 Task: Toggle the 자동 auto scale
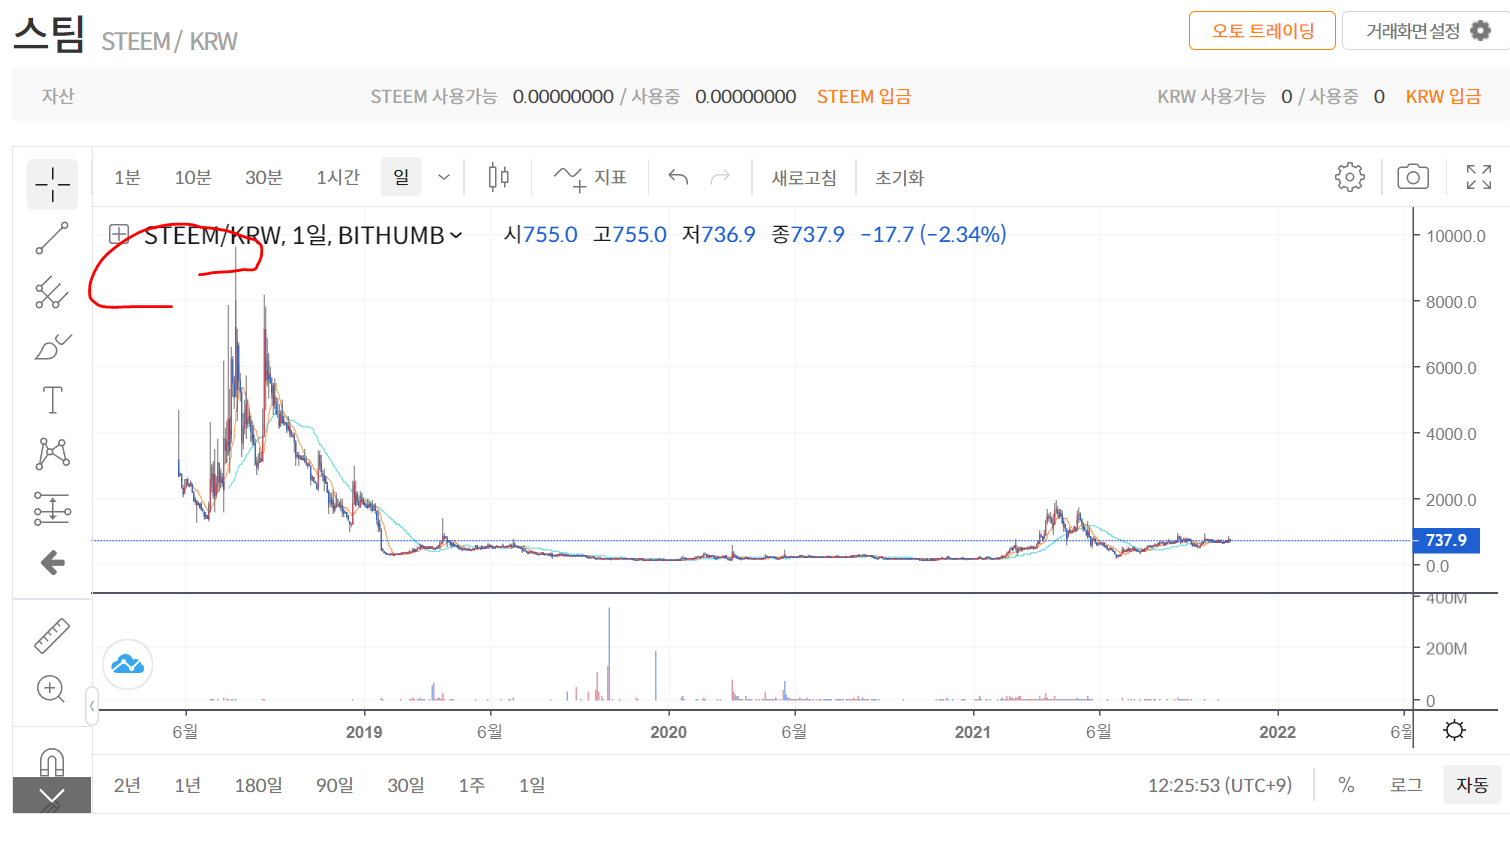(1472, 785)
